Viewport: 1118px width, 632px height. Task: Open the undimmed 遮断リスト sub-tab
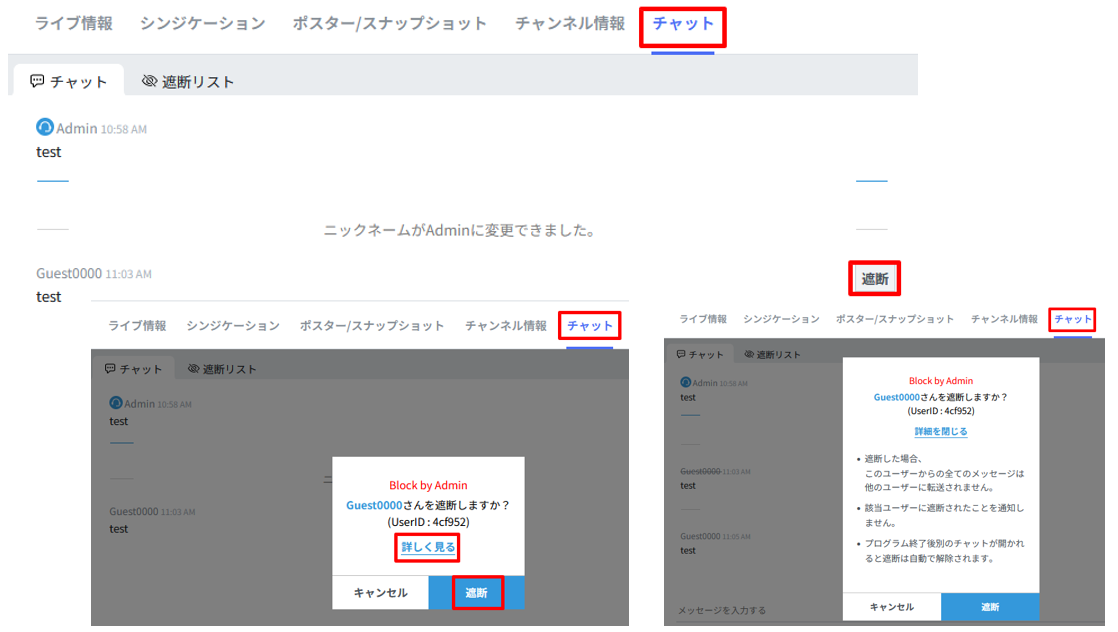(188, 81)
